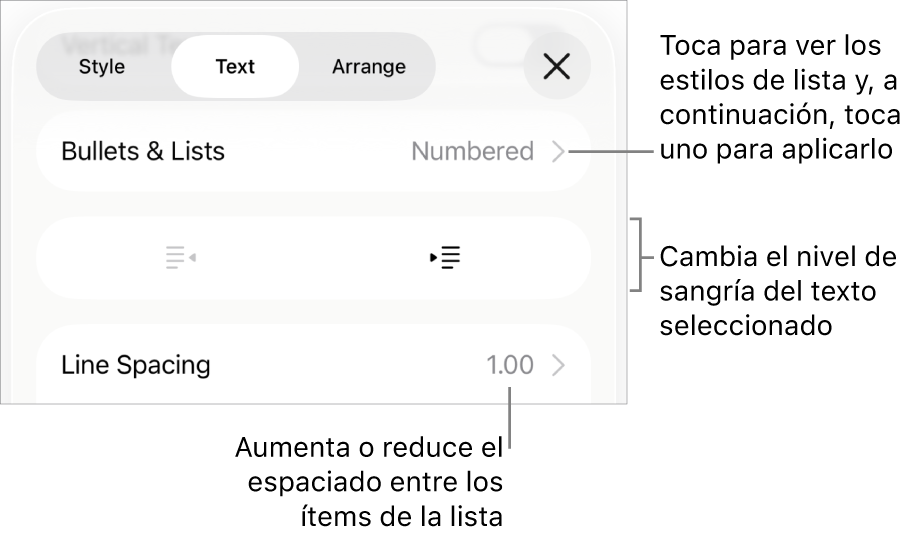
Task: Tap the Bullets & Lists label
Action: (143, 152)
